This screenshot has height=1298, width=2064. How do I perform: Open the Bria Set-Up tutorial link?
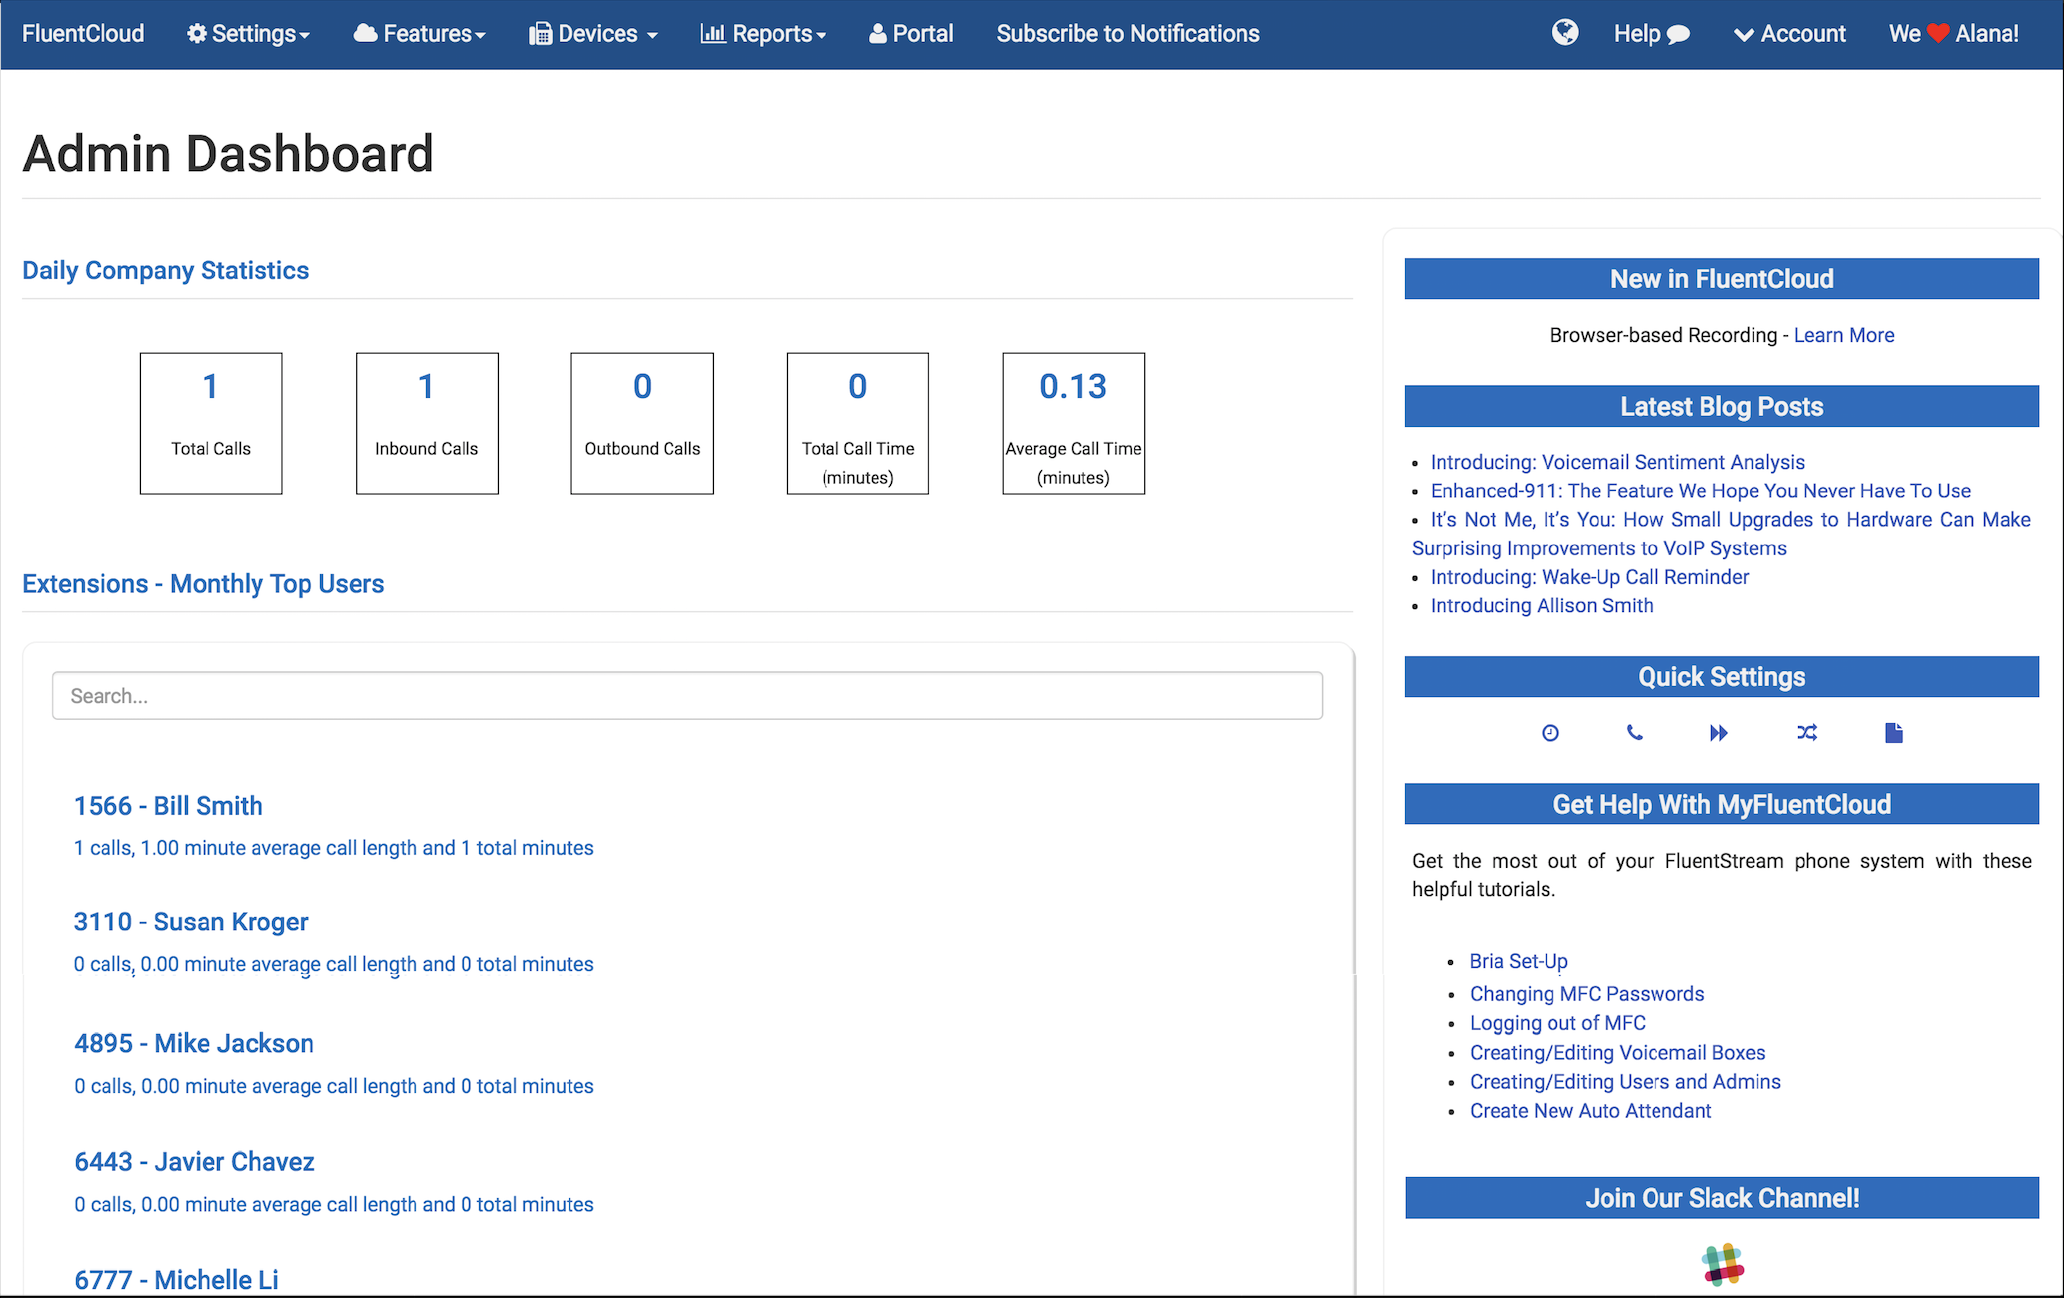[1518, 961]
